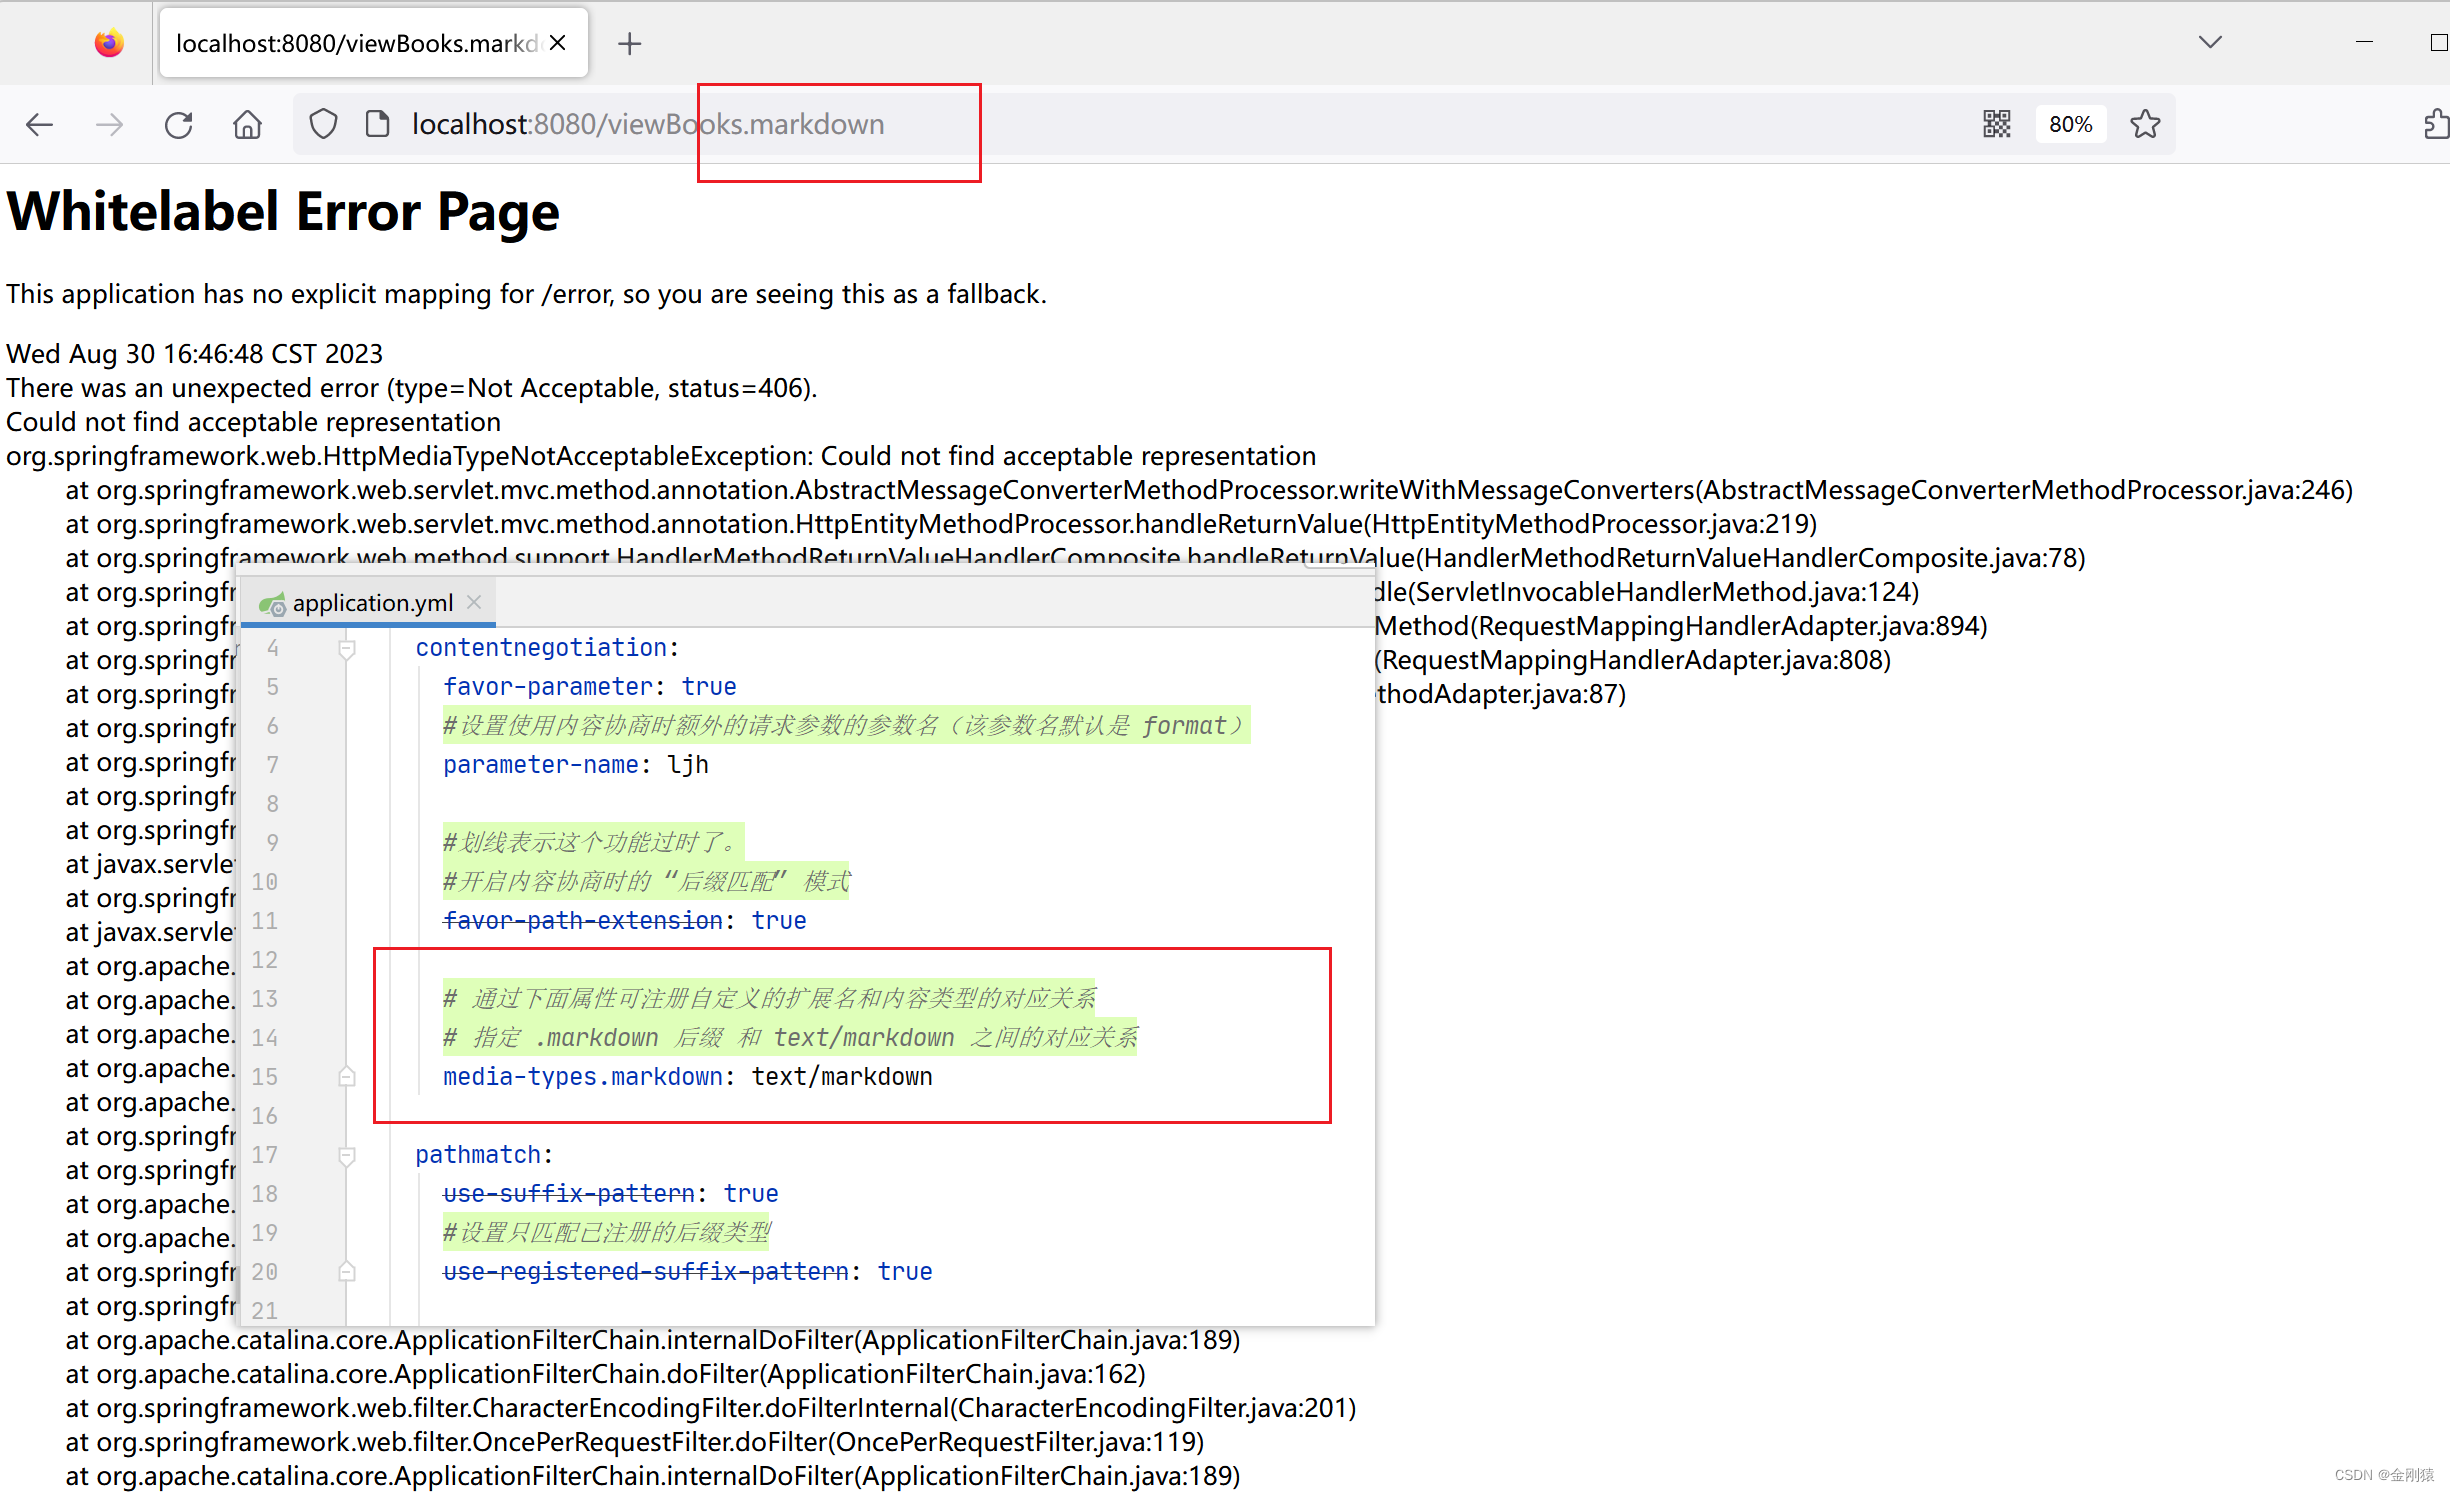Viewport: 2450px width, 1492px height.
Task: Click the timestamp Wed Aug 30 16:46:48
Action: [195, 354]
